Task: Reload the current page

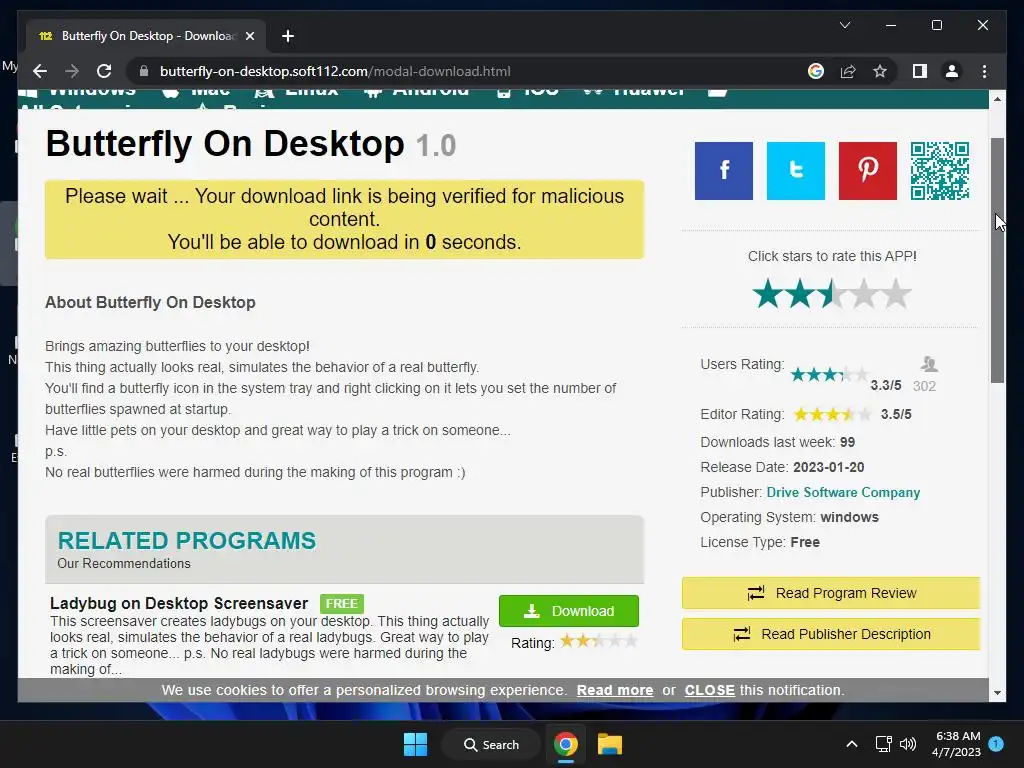Action: (104, 71)
